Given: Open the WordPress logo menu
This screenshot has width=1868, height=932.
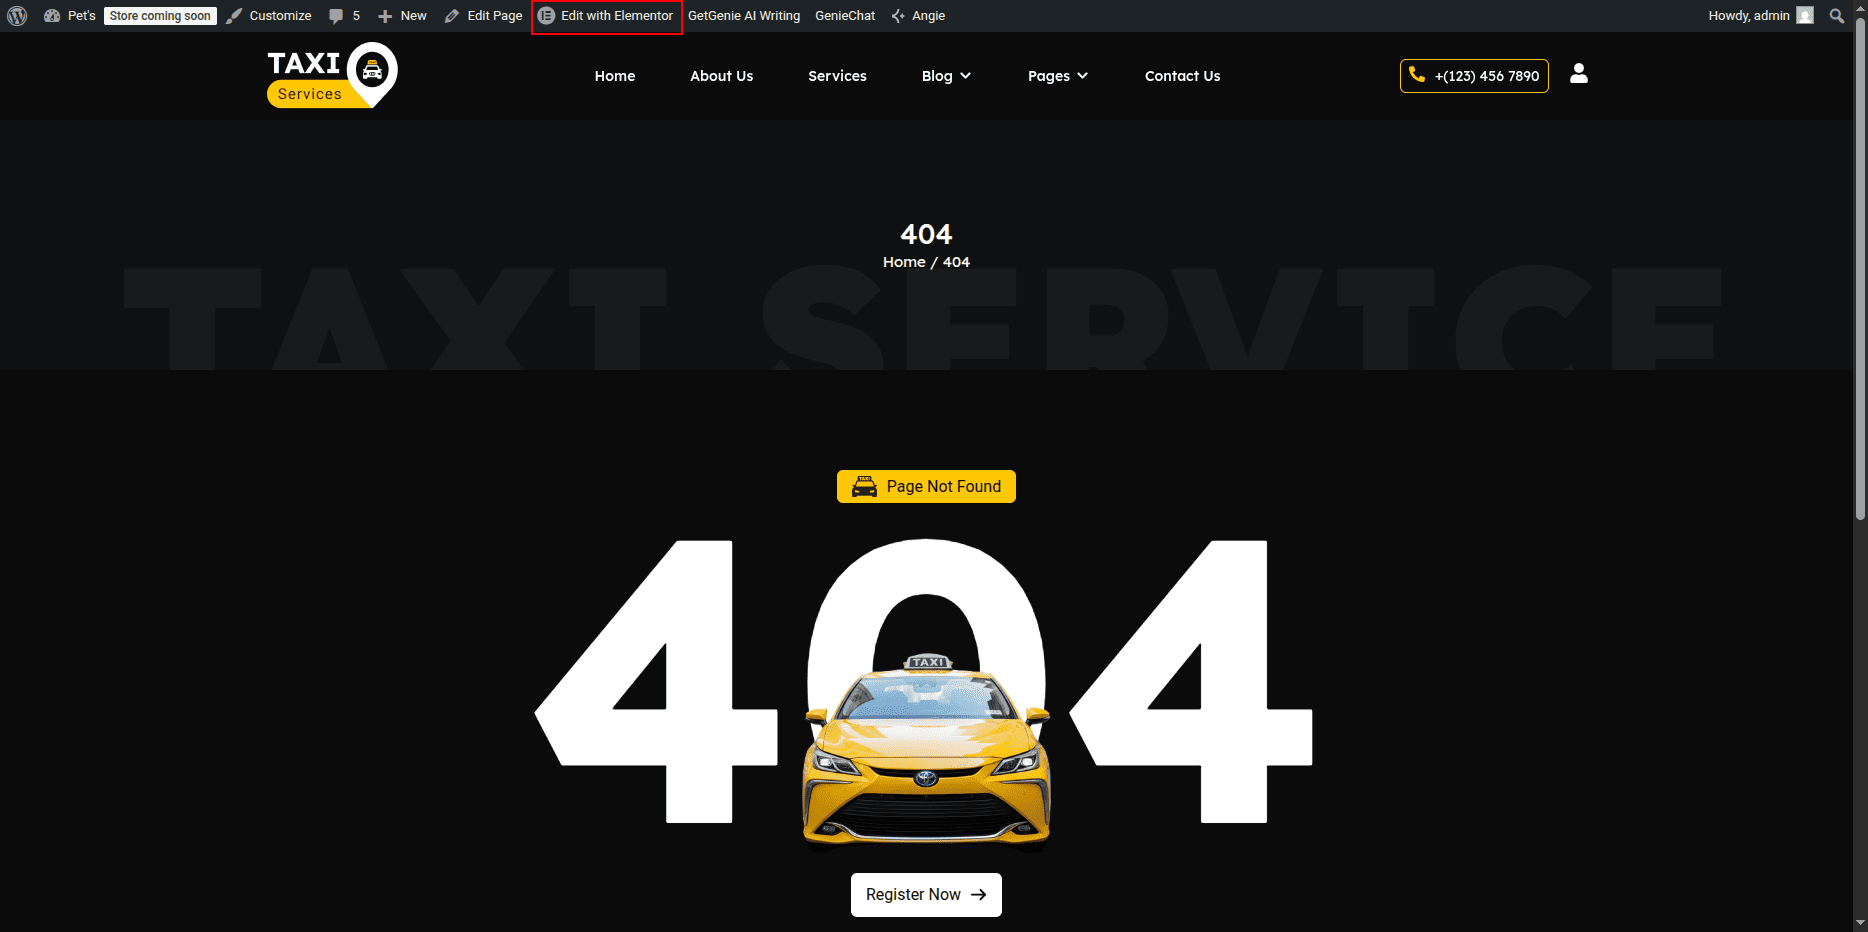Looking at the screenshot, I should 17,16.
